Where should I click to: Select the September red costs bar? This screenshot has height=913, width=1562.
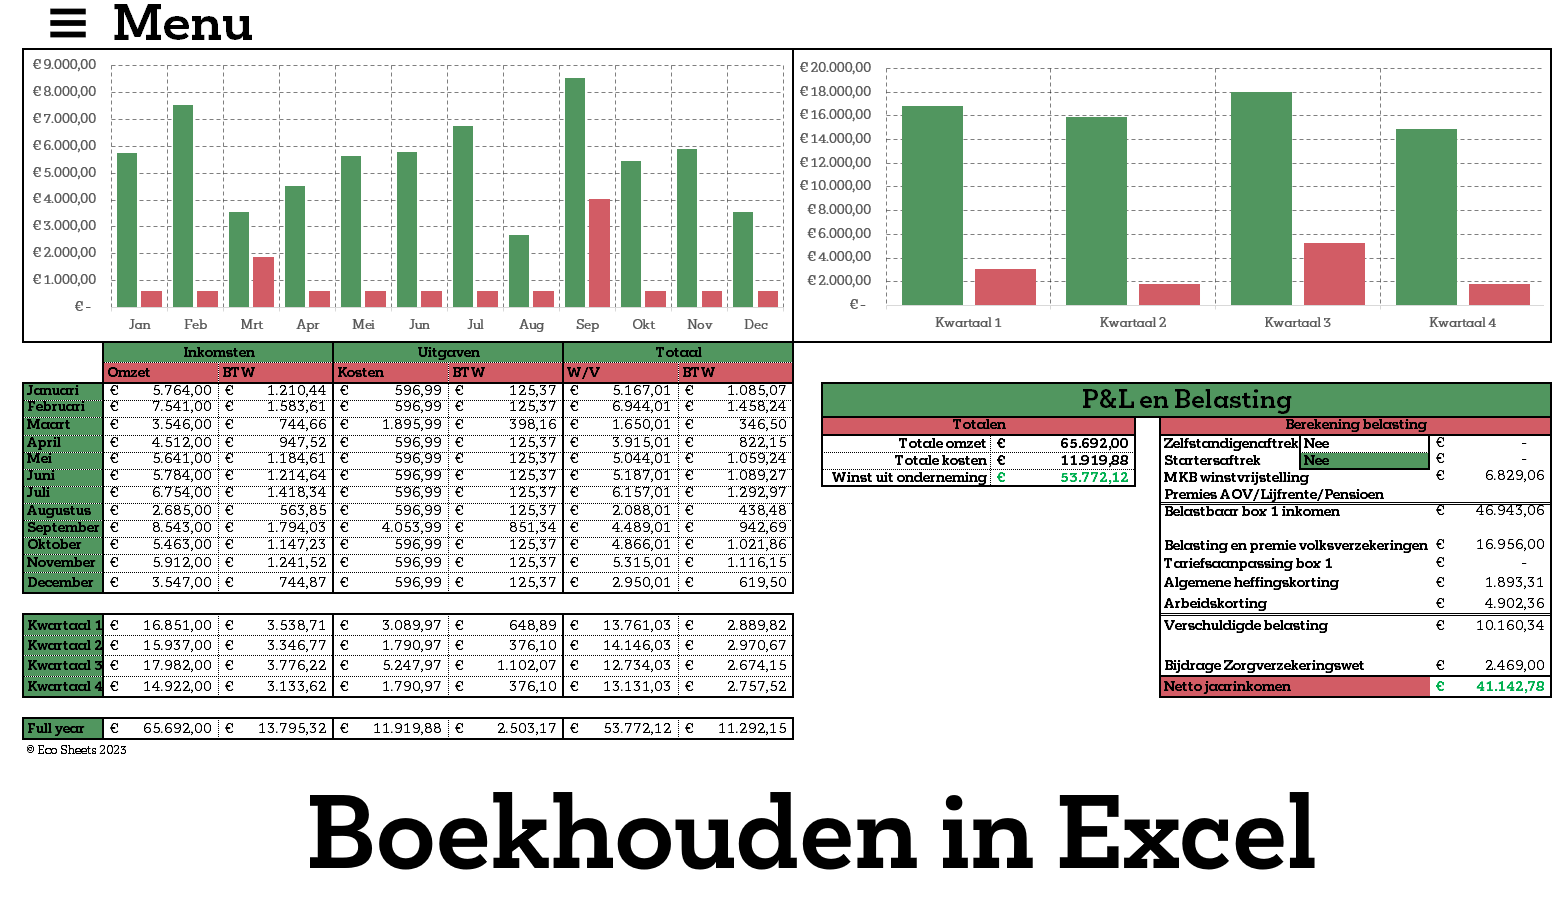point(599,253)
